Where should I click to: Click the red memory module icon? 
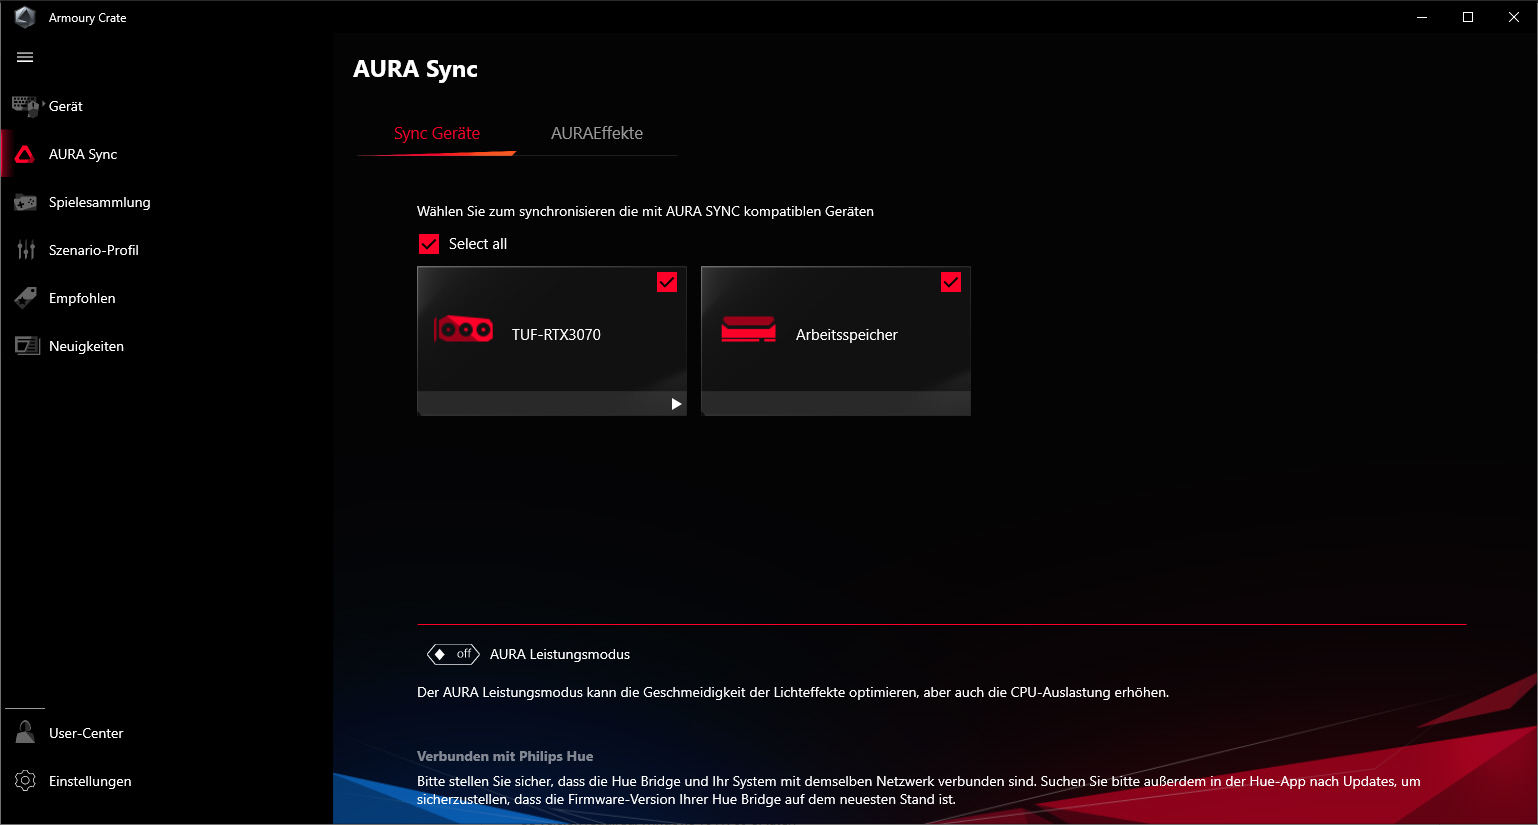tap(749, 329)
